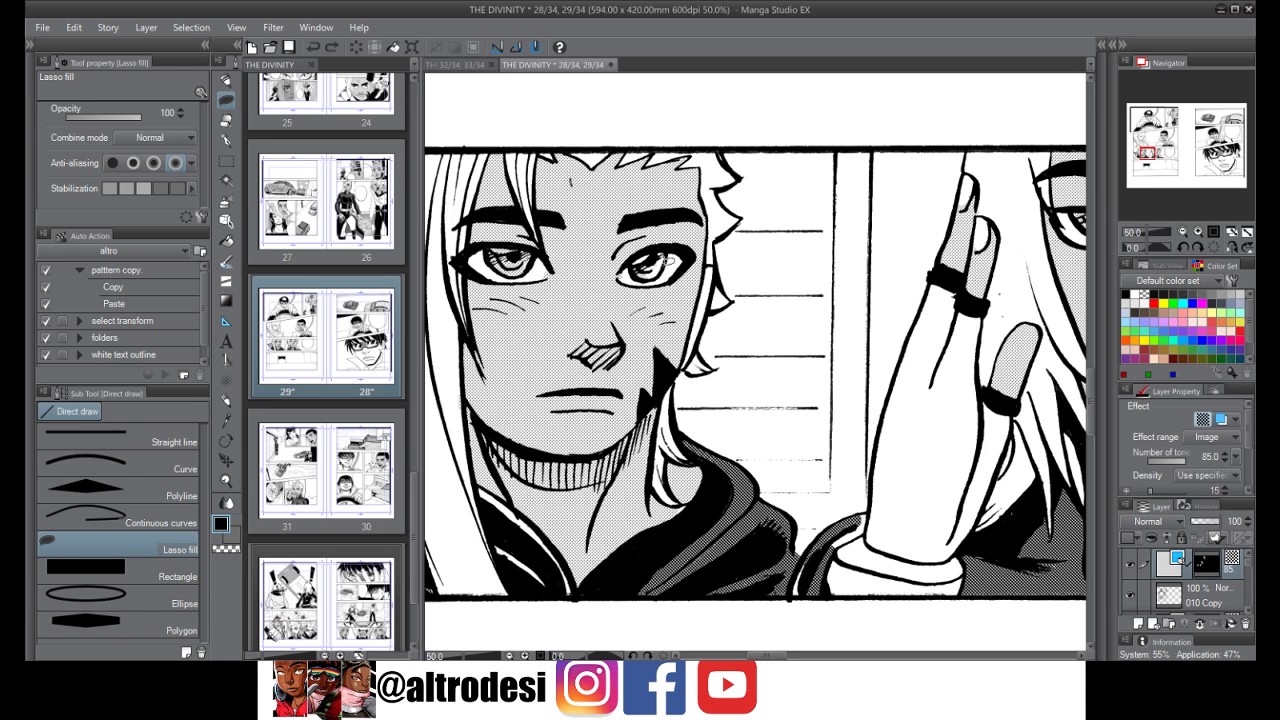The height and width of the screenshot is (720, 1280).
Task: Open the Layer menu
Action: click(146, 27)
